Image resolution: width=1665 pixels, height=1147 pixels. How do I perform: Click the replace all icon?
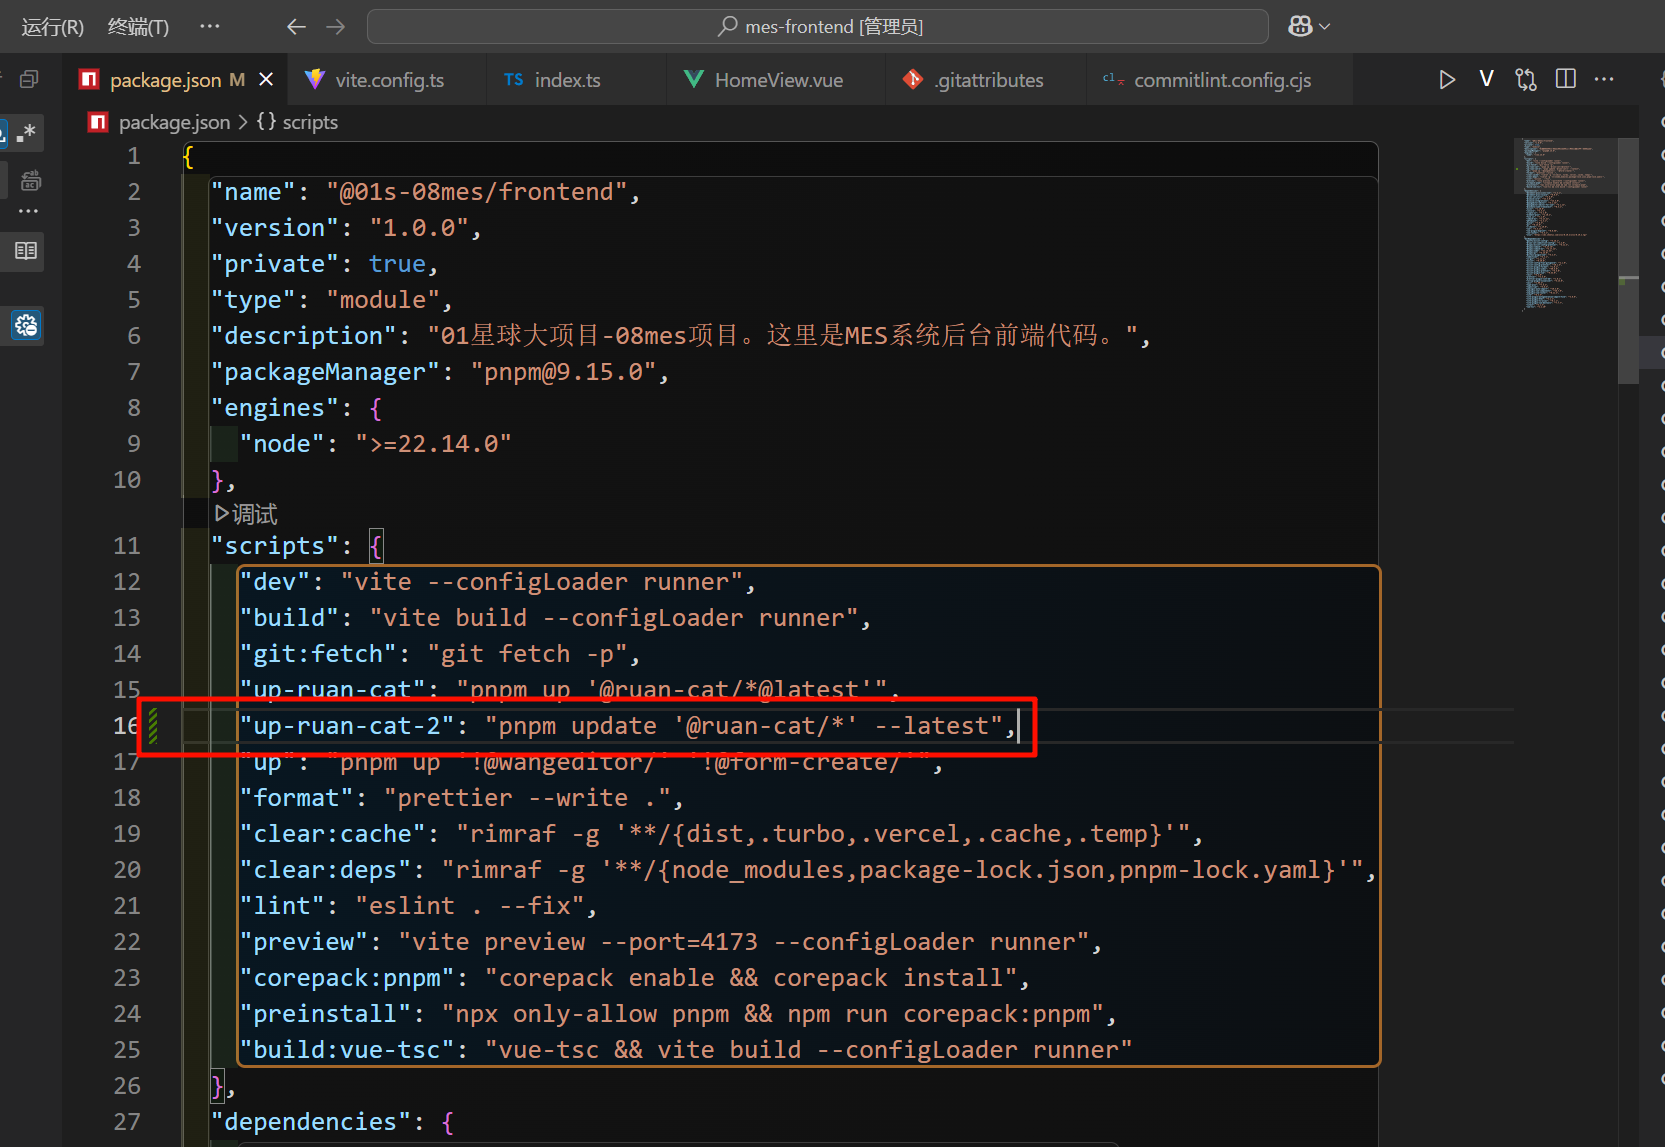[x=30, y=181]
